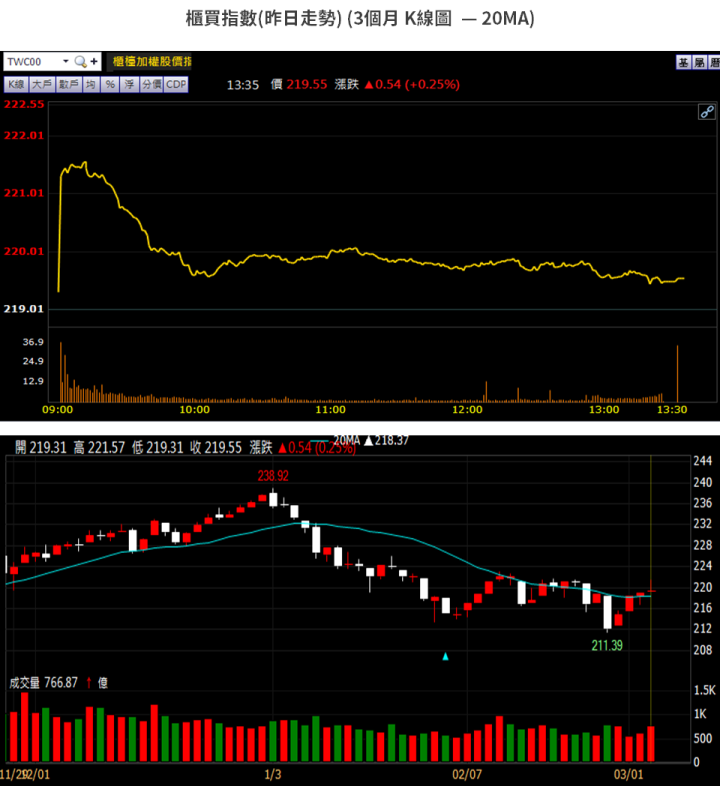Click the 開 219.31 open price text

[x=41, y=447]
